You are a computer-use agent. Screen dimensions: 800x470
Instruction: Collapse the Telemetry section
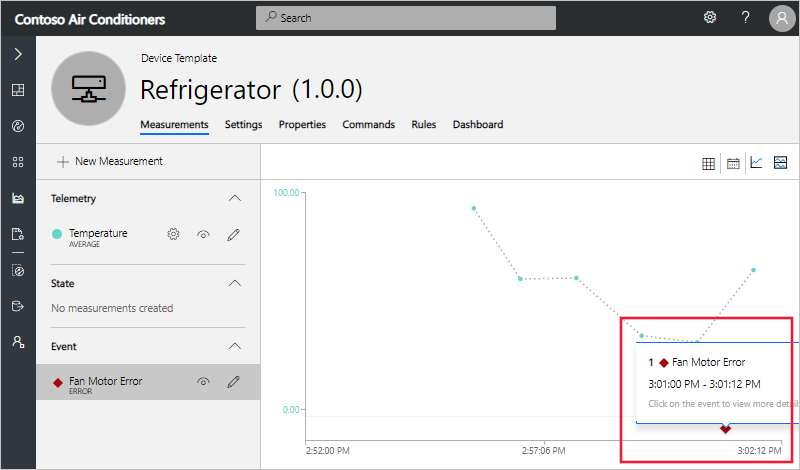coord(235,198)
